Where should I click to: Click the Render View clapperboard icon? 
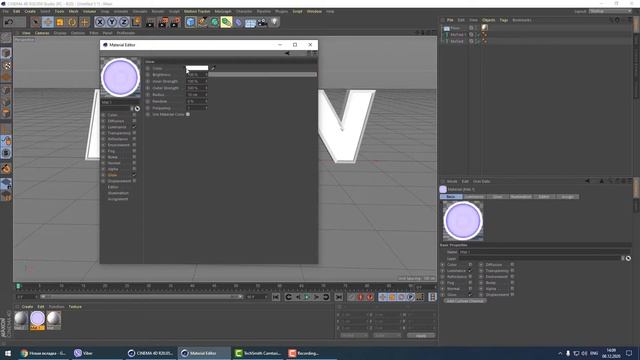(x=150, y=22)
